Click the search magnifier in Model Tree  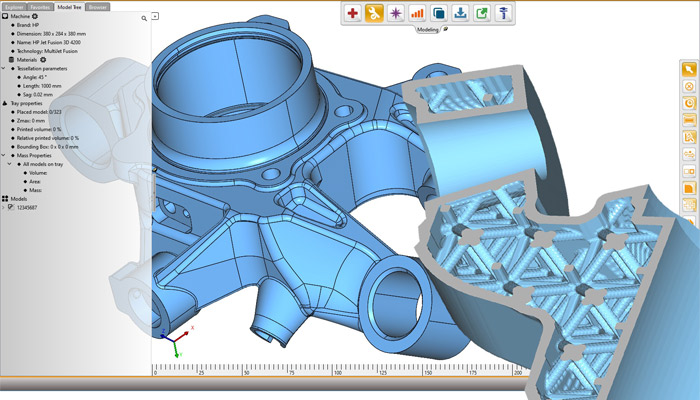pos(144,18)
